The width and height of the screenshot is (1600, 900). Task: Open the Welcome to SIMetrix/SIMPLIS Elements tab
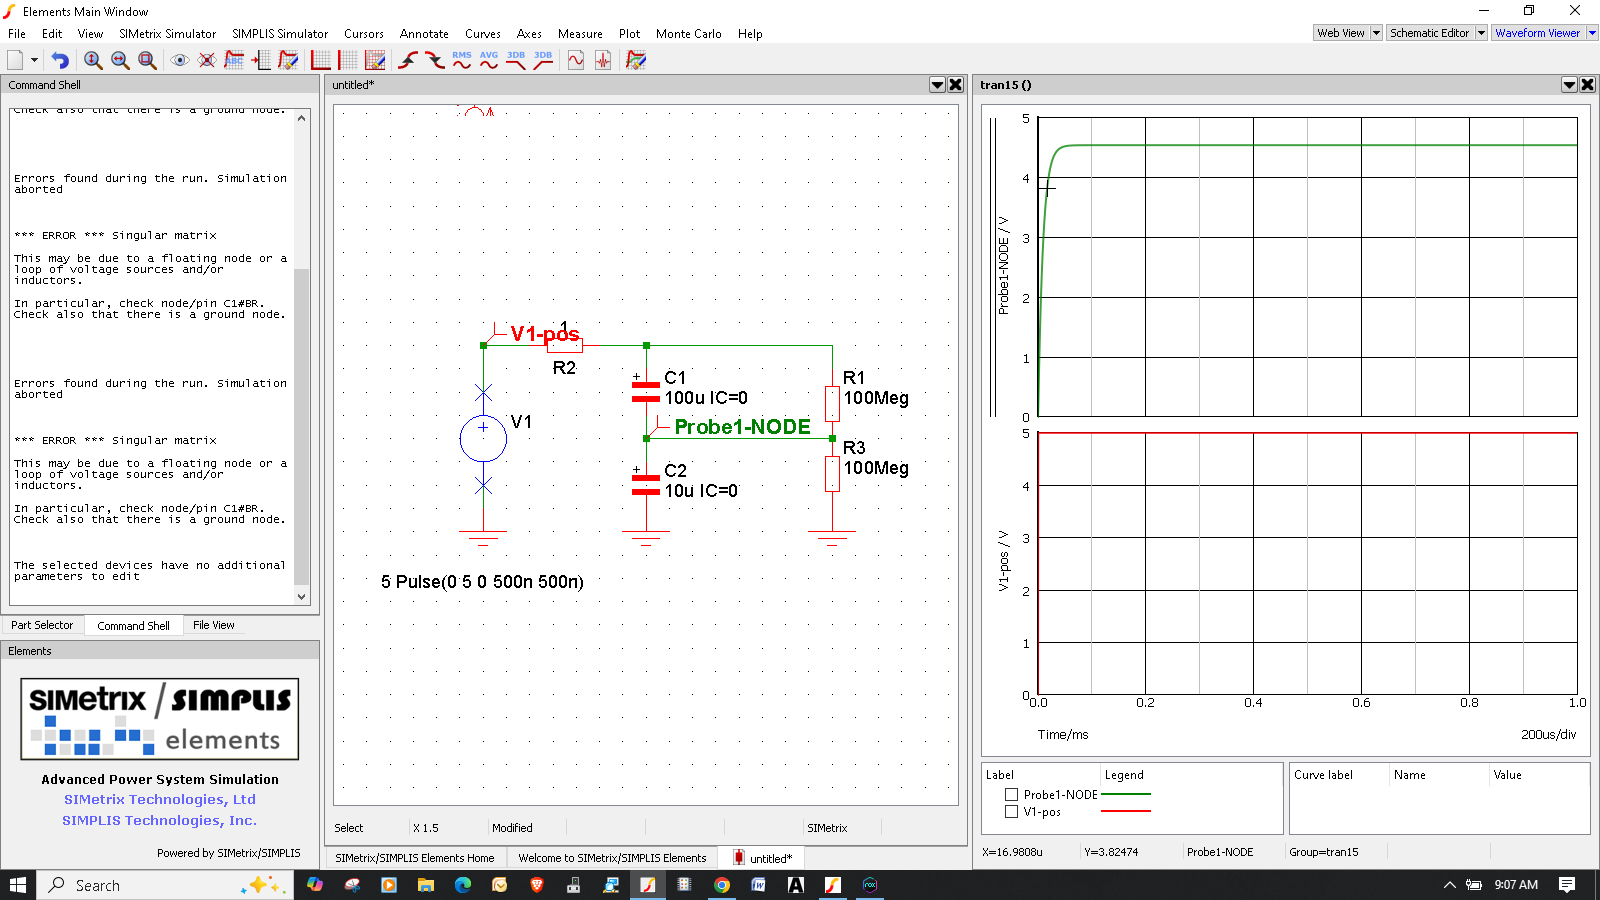[x=612, y=858]
